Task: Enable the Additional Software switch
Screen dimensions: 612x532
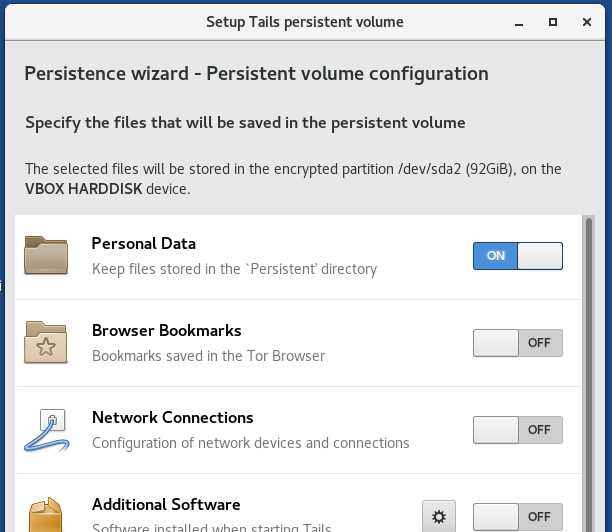Action: [518, 517]
